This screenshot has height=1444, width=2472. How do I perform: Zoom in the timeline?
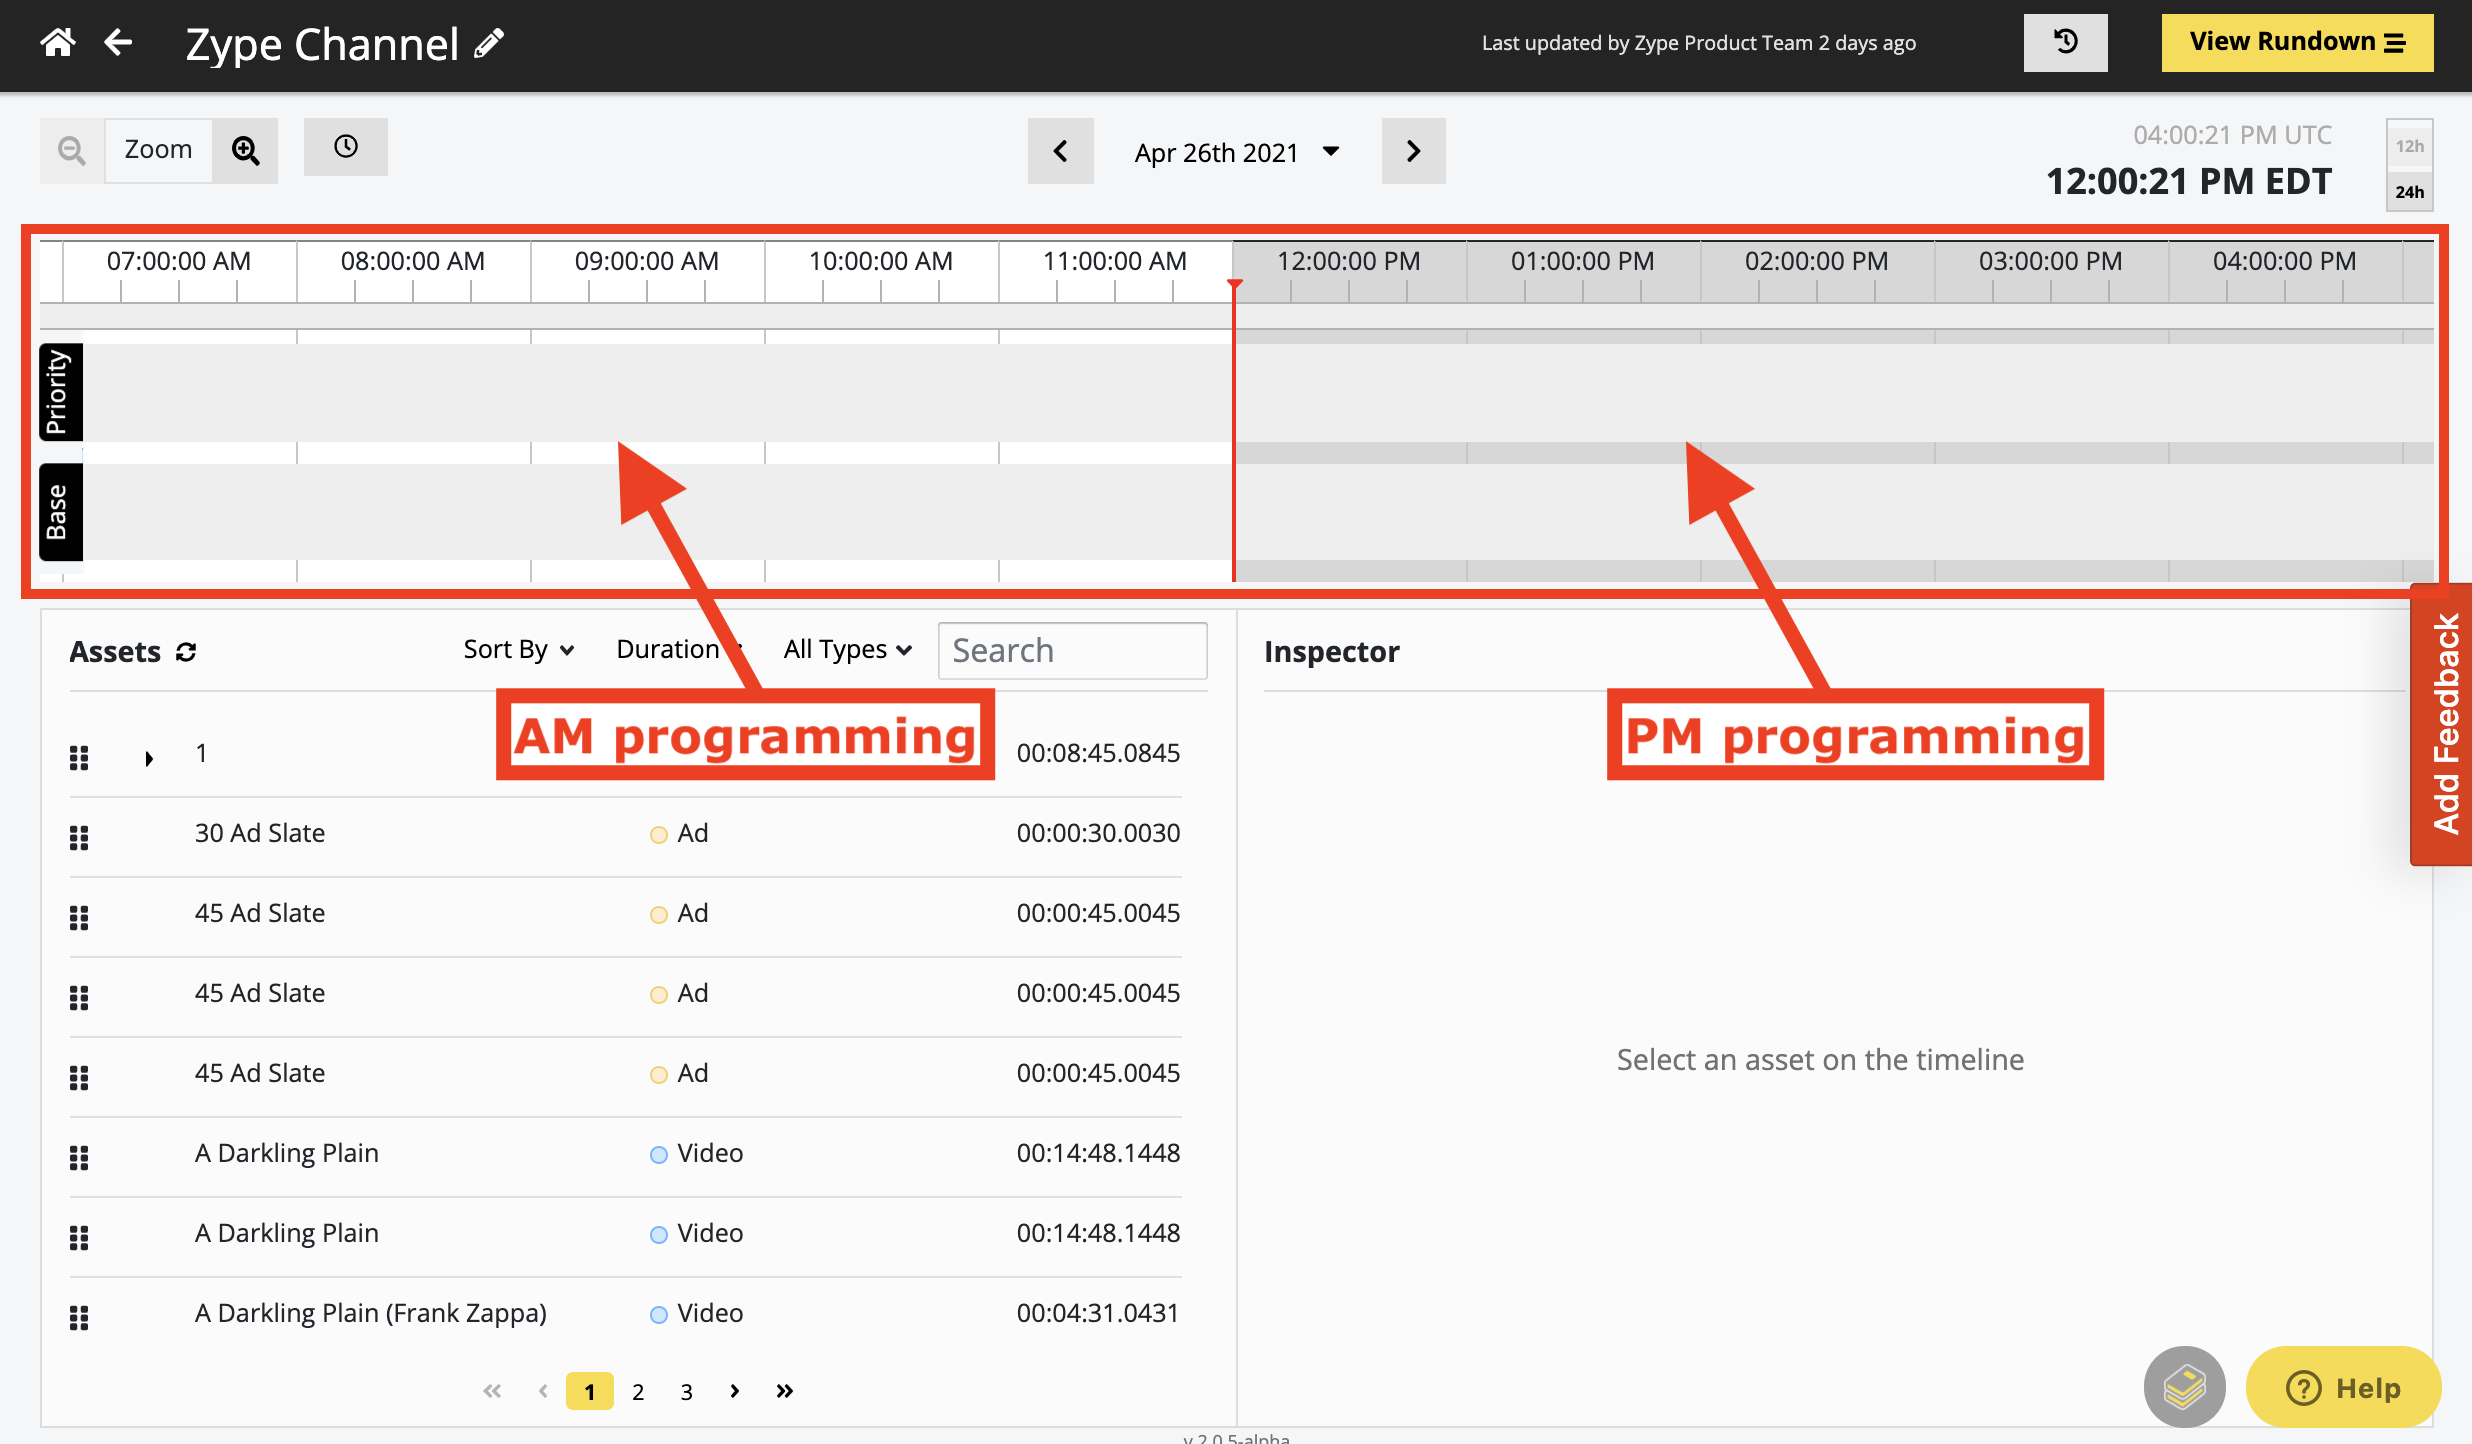point(246,150)
